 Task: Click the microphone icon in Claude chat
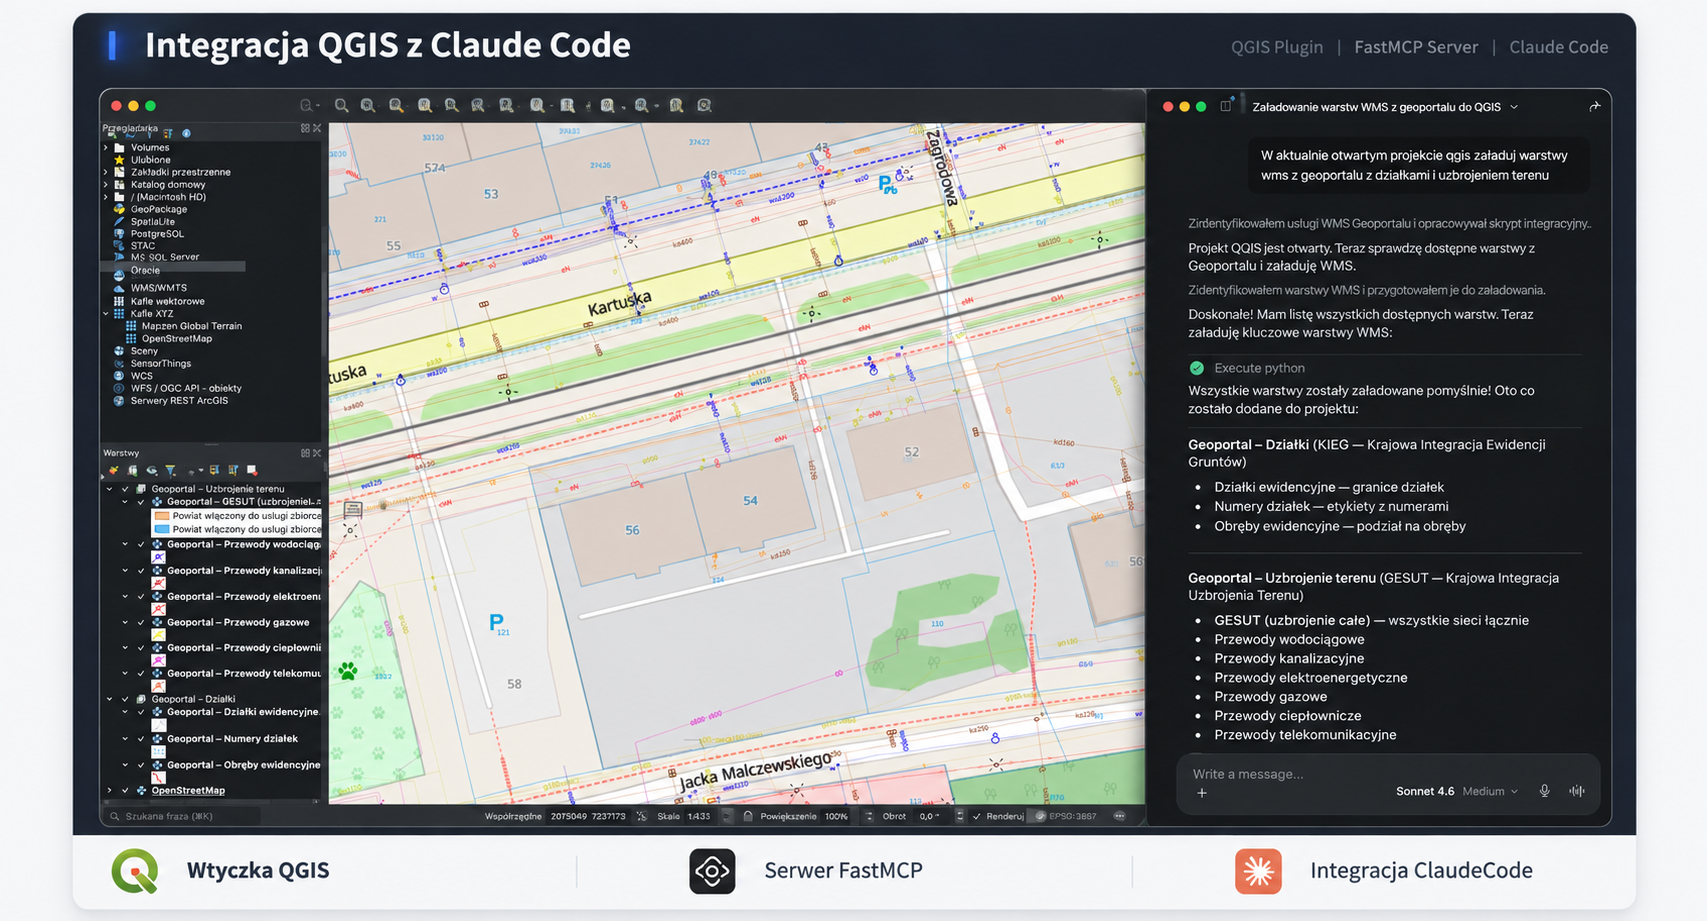[x=1544, y=791]
